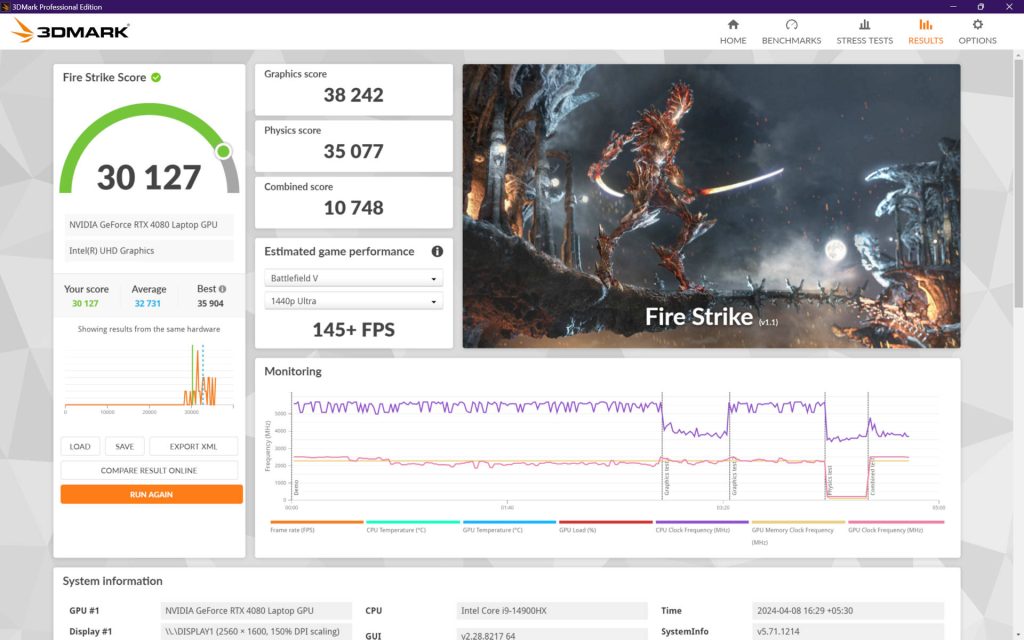Open Options via the gear icon
1024x640 pixels.
pos(977,25)
